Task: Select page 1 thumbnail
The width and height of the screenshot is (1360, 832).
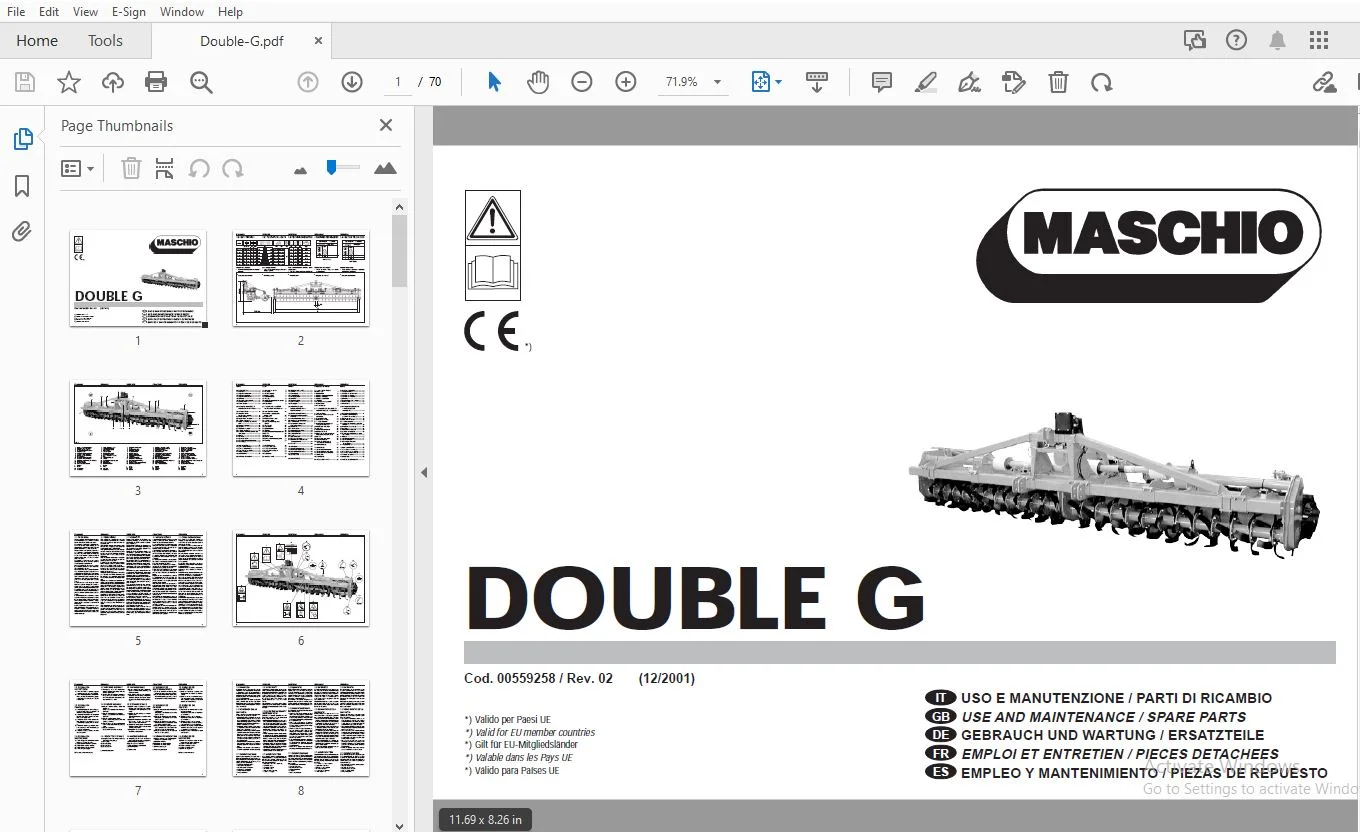Action: pyautogui.click(x=138, y=278)
